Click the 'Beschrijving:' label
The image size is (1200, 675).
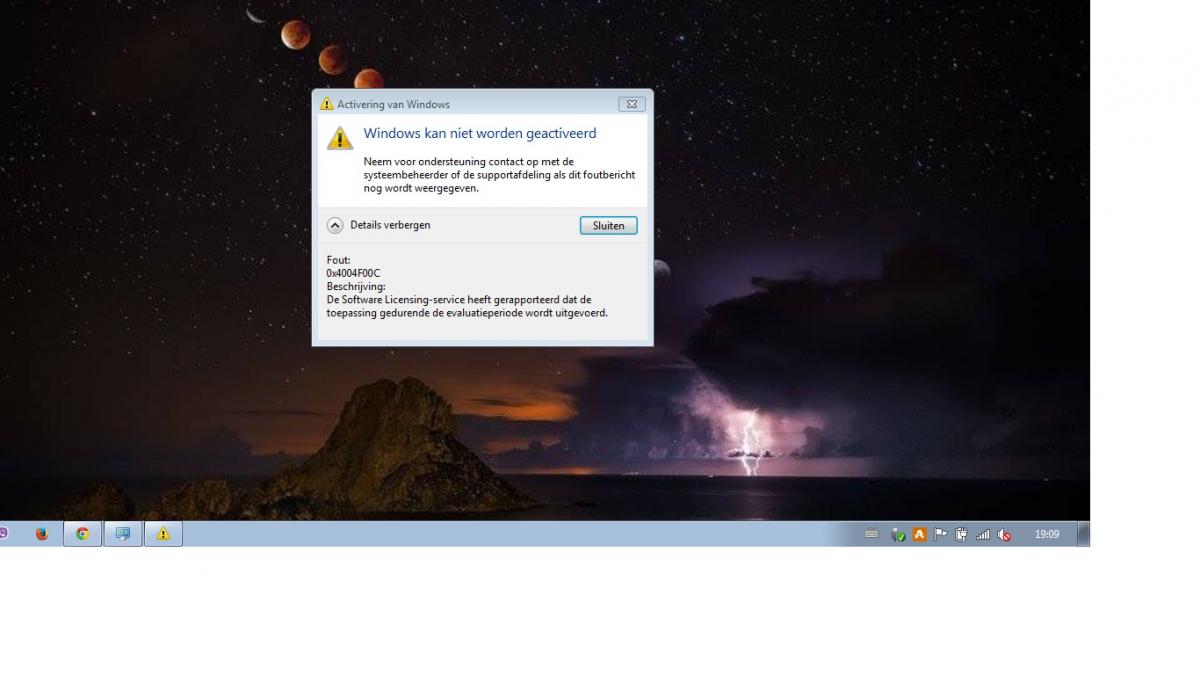[356, 286]
